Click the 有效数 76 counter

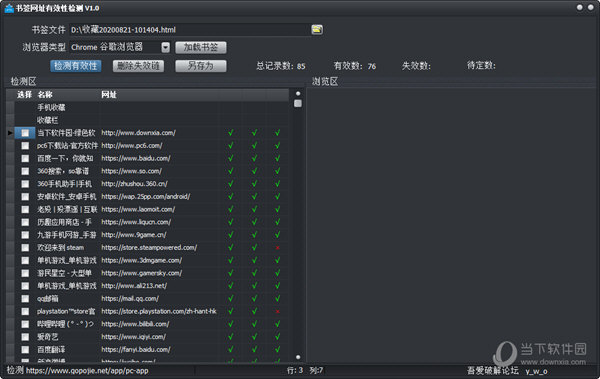355,66
